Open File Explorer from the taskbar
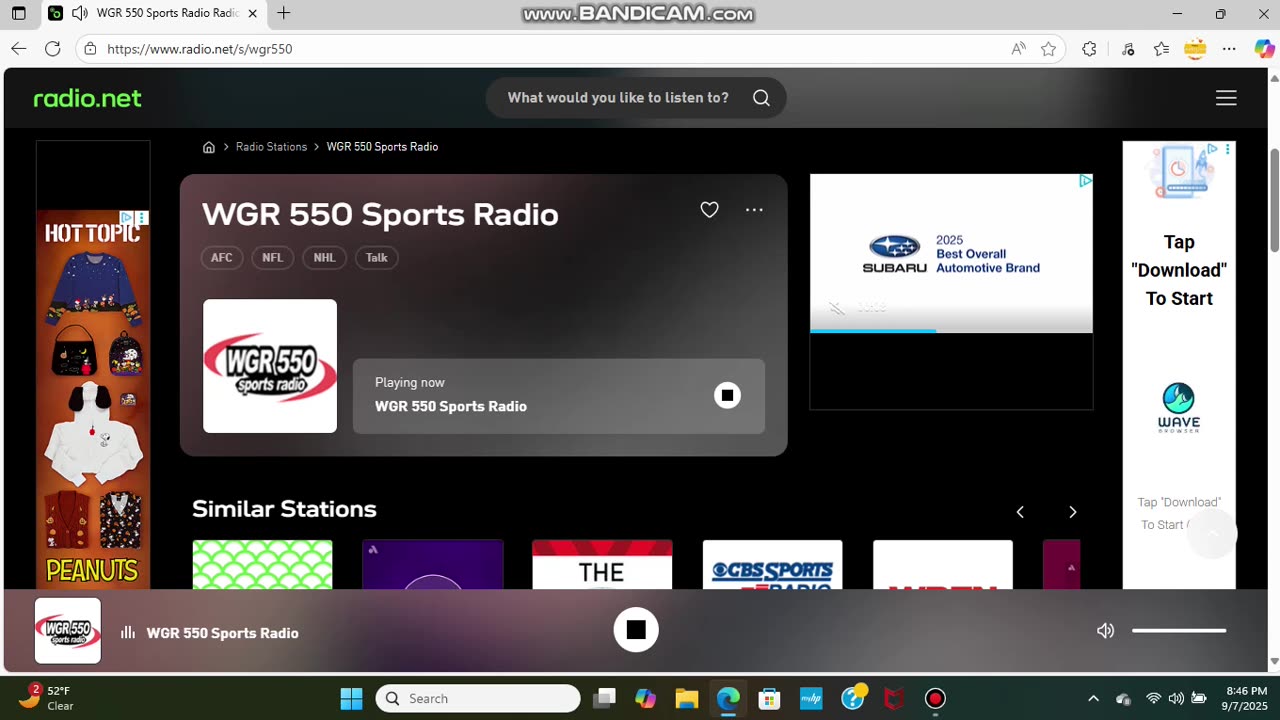Viewport: 1280px width, 720px height. [686, 698]
